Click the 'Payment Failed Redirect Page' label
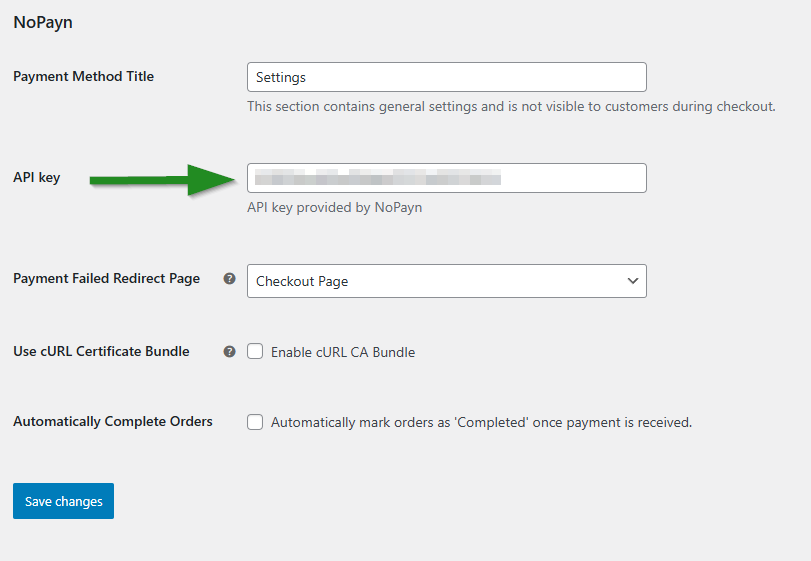The width and height of the screenshot is (811, 561). [106, 278]
